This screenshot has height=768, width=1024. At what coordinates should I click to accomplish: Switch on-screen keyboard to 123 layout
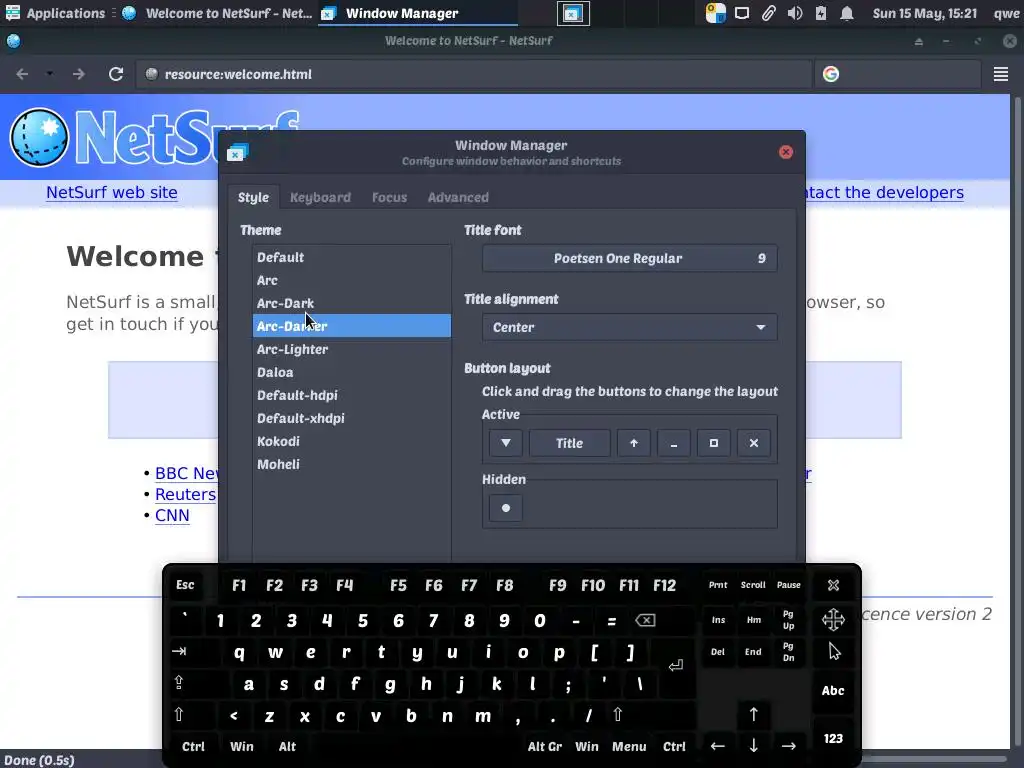833,739
